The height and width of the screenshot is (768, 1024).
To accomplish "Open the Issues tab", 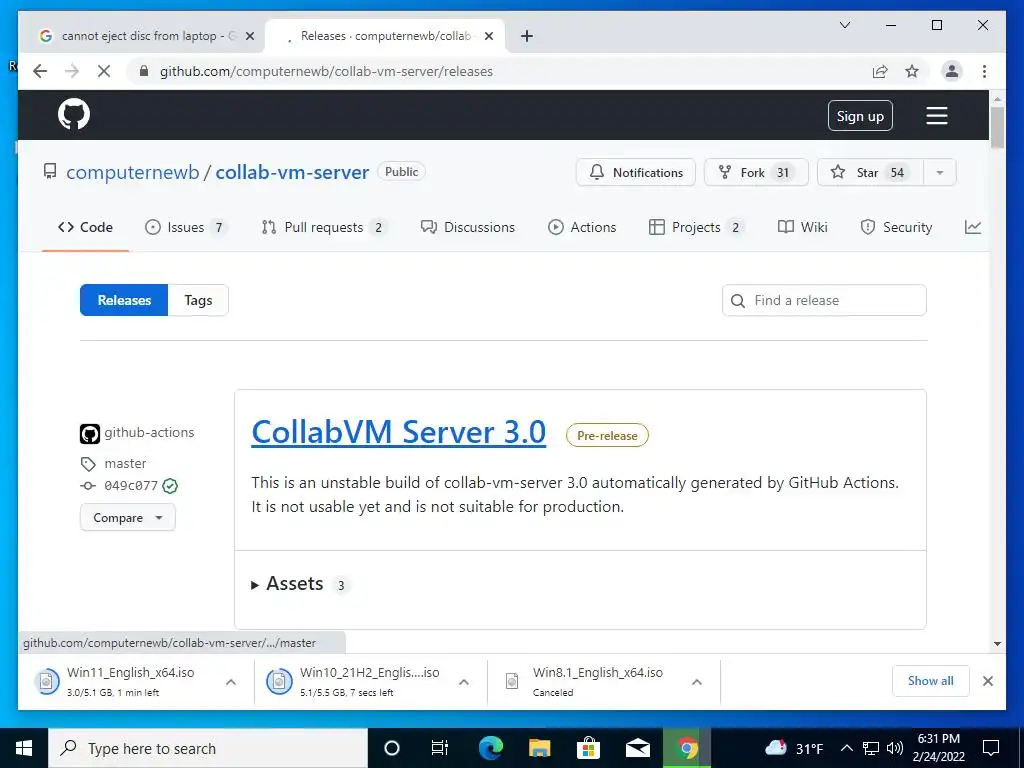I will click(186, 227).
